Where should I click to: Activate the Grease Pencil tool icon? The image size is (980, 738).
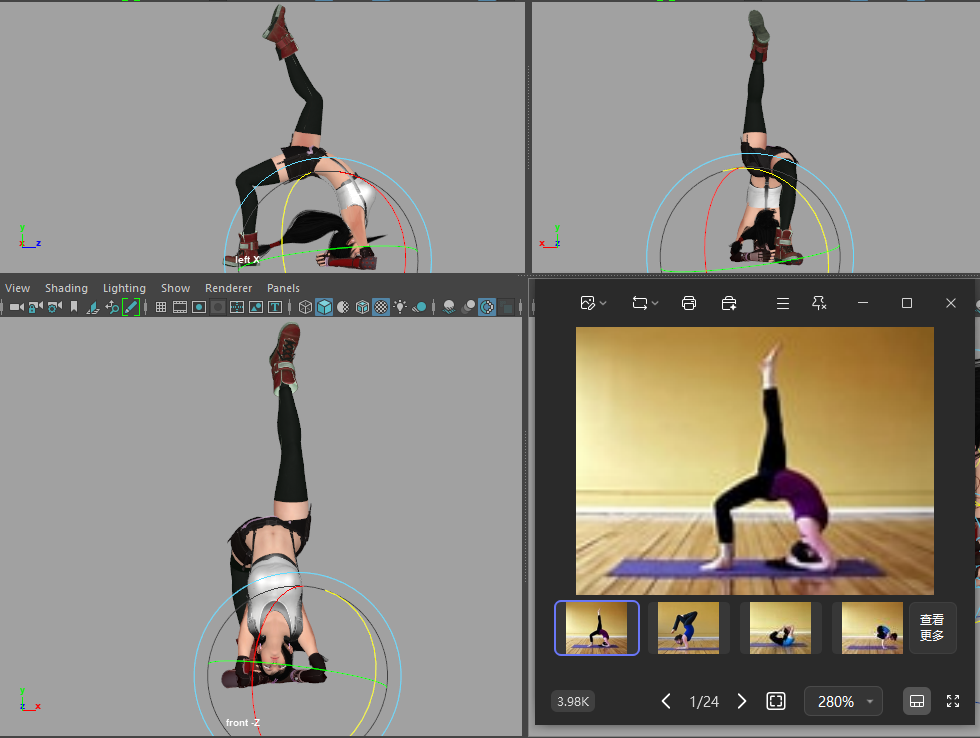[131, 307]
